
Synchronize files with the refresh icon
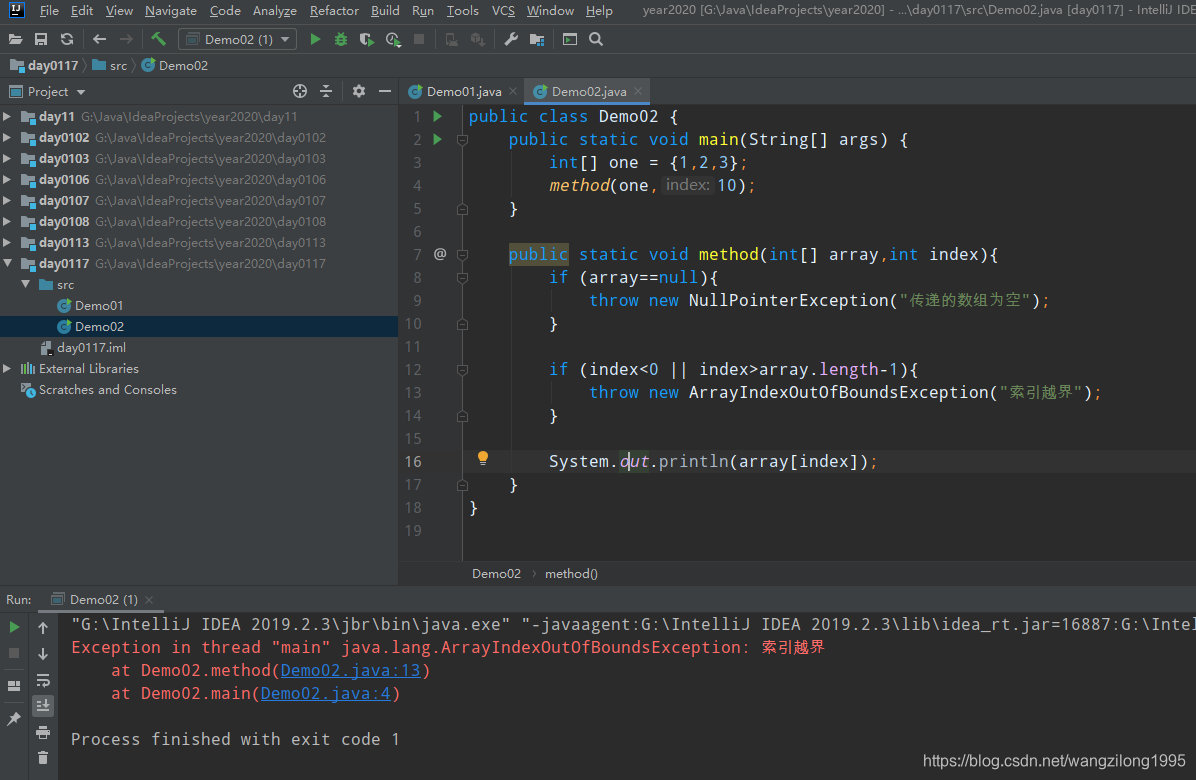(67, 39)
